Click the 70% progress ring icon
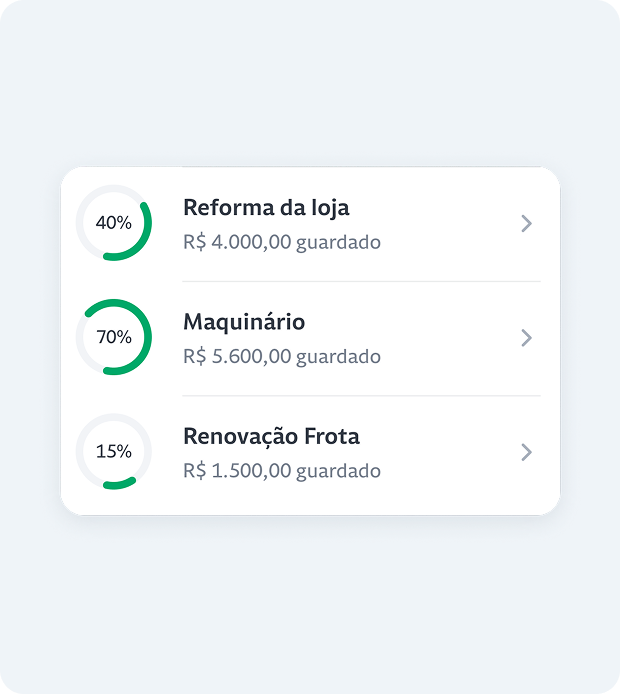 click(x=114, y=337)
